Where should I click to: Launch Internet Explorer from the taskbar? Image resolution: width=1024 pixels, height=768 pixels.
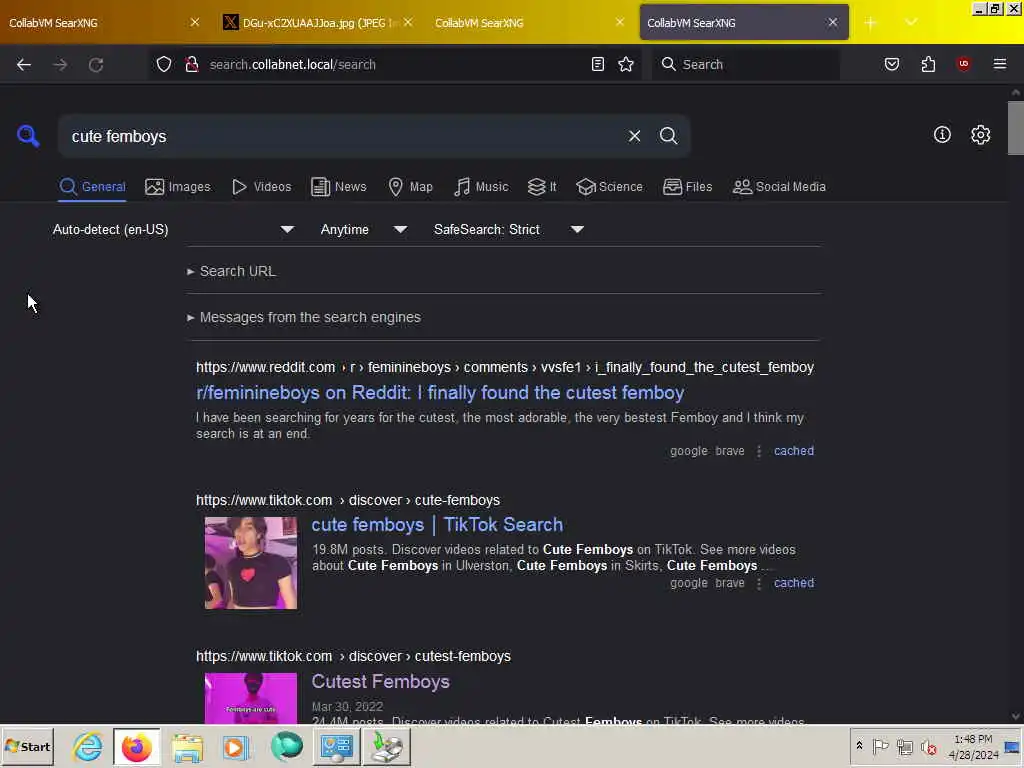(x=88, y=746)
